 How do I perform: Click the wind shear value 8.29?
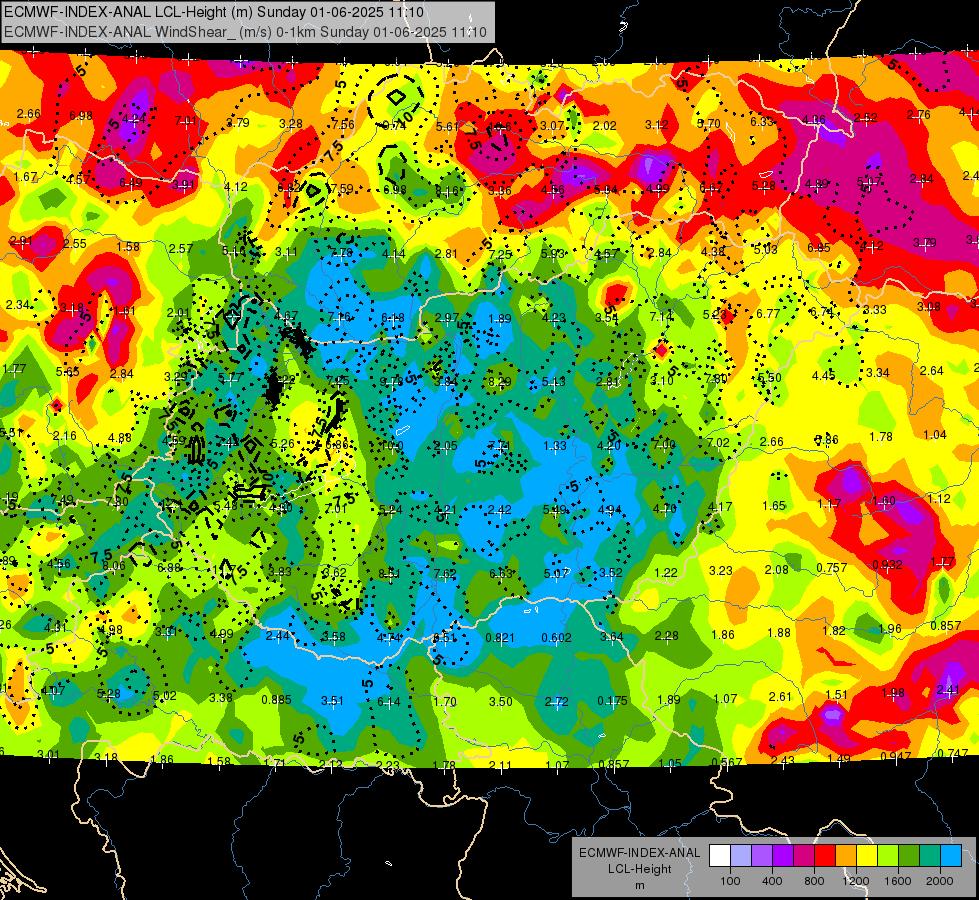click(499, 382)
